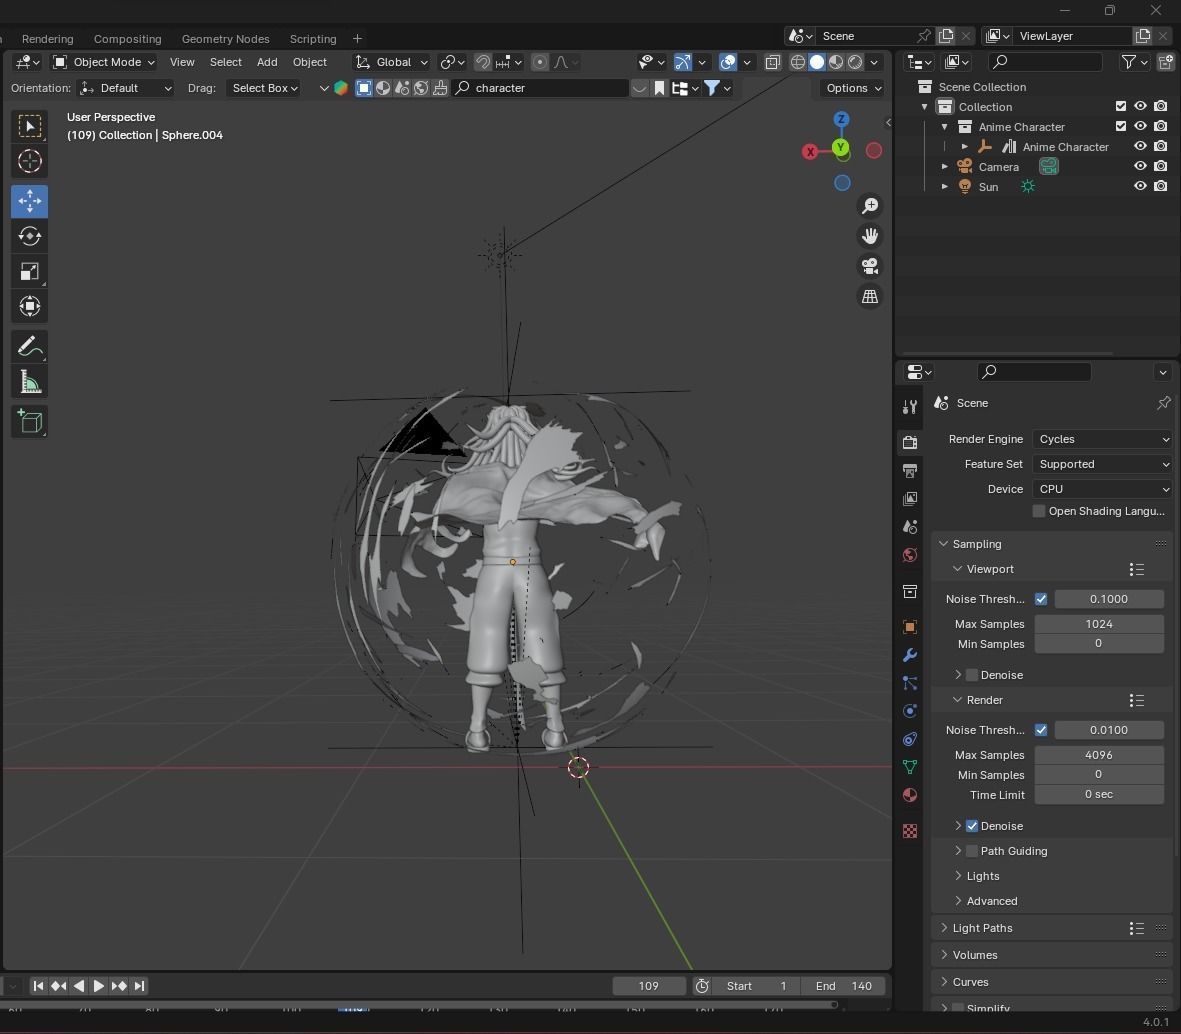
Task: Open the Object menu
Action: [310, 62]
